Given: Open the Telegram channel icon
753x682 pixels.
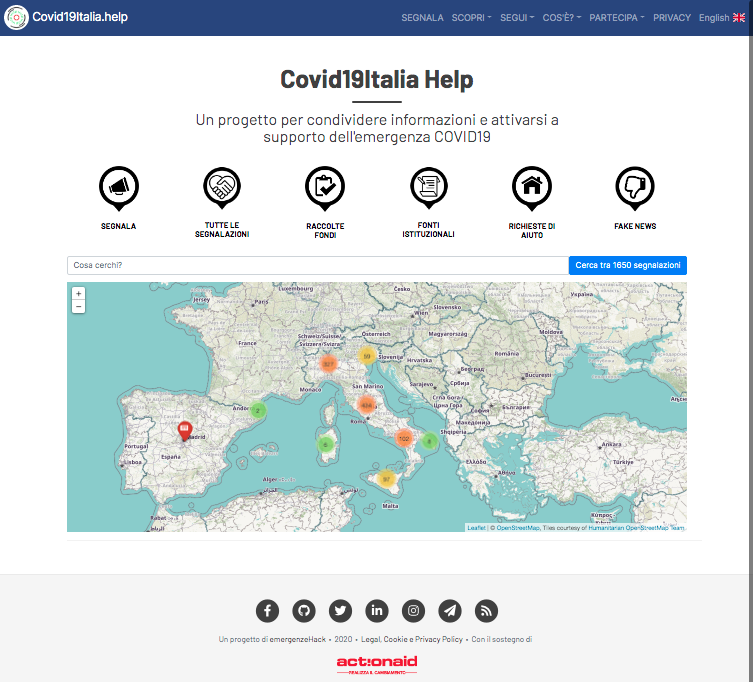Looking at the screenshot, I should 450,611.
